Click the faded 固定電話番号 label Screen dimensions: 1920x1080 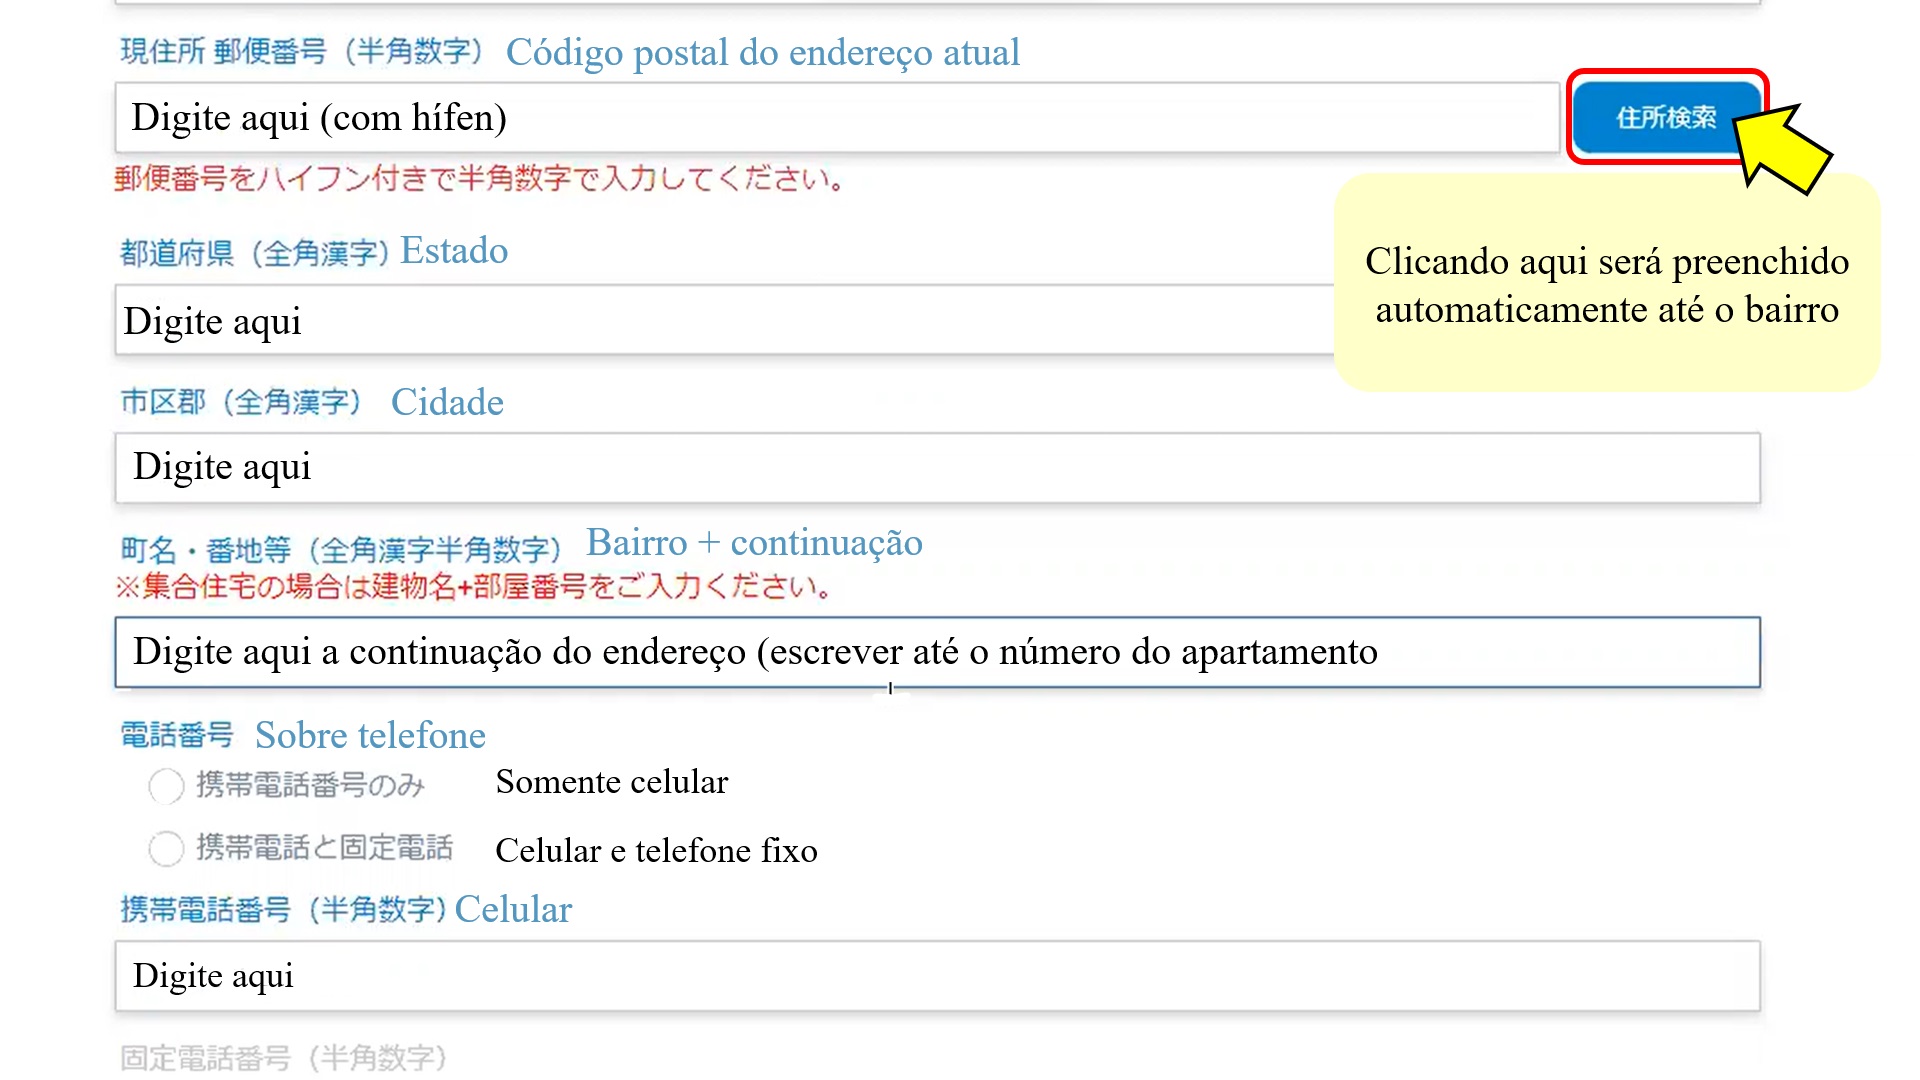[x=283, y=1058]
